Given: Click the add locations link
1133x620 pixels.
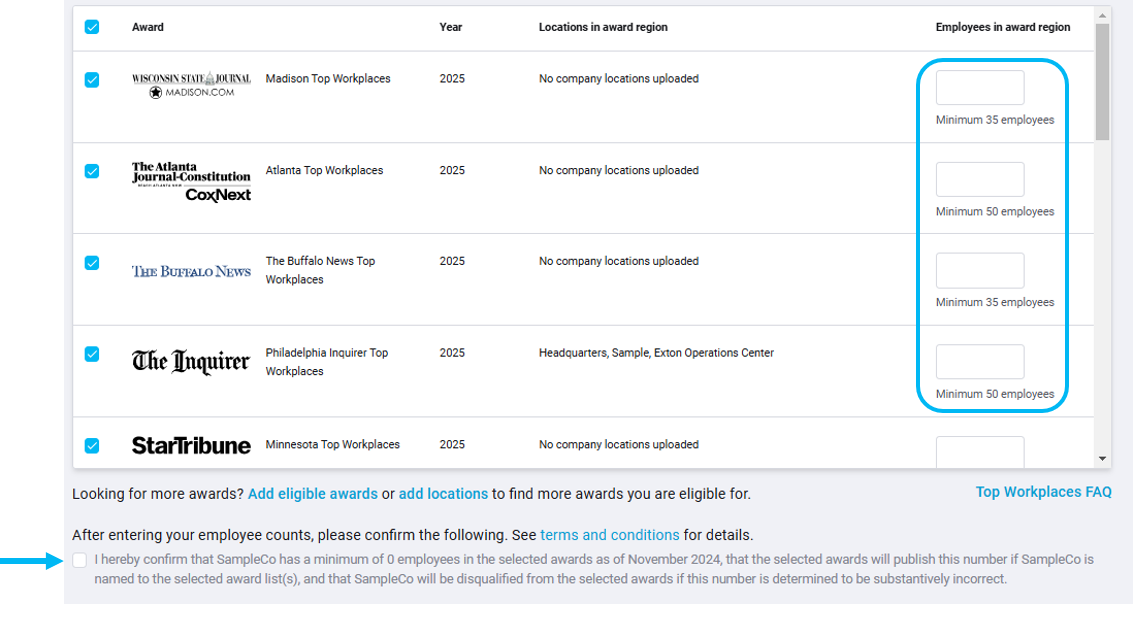Looking at the screenshot, I should (440, 494).
